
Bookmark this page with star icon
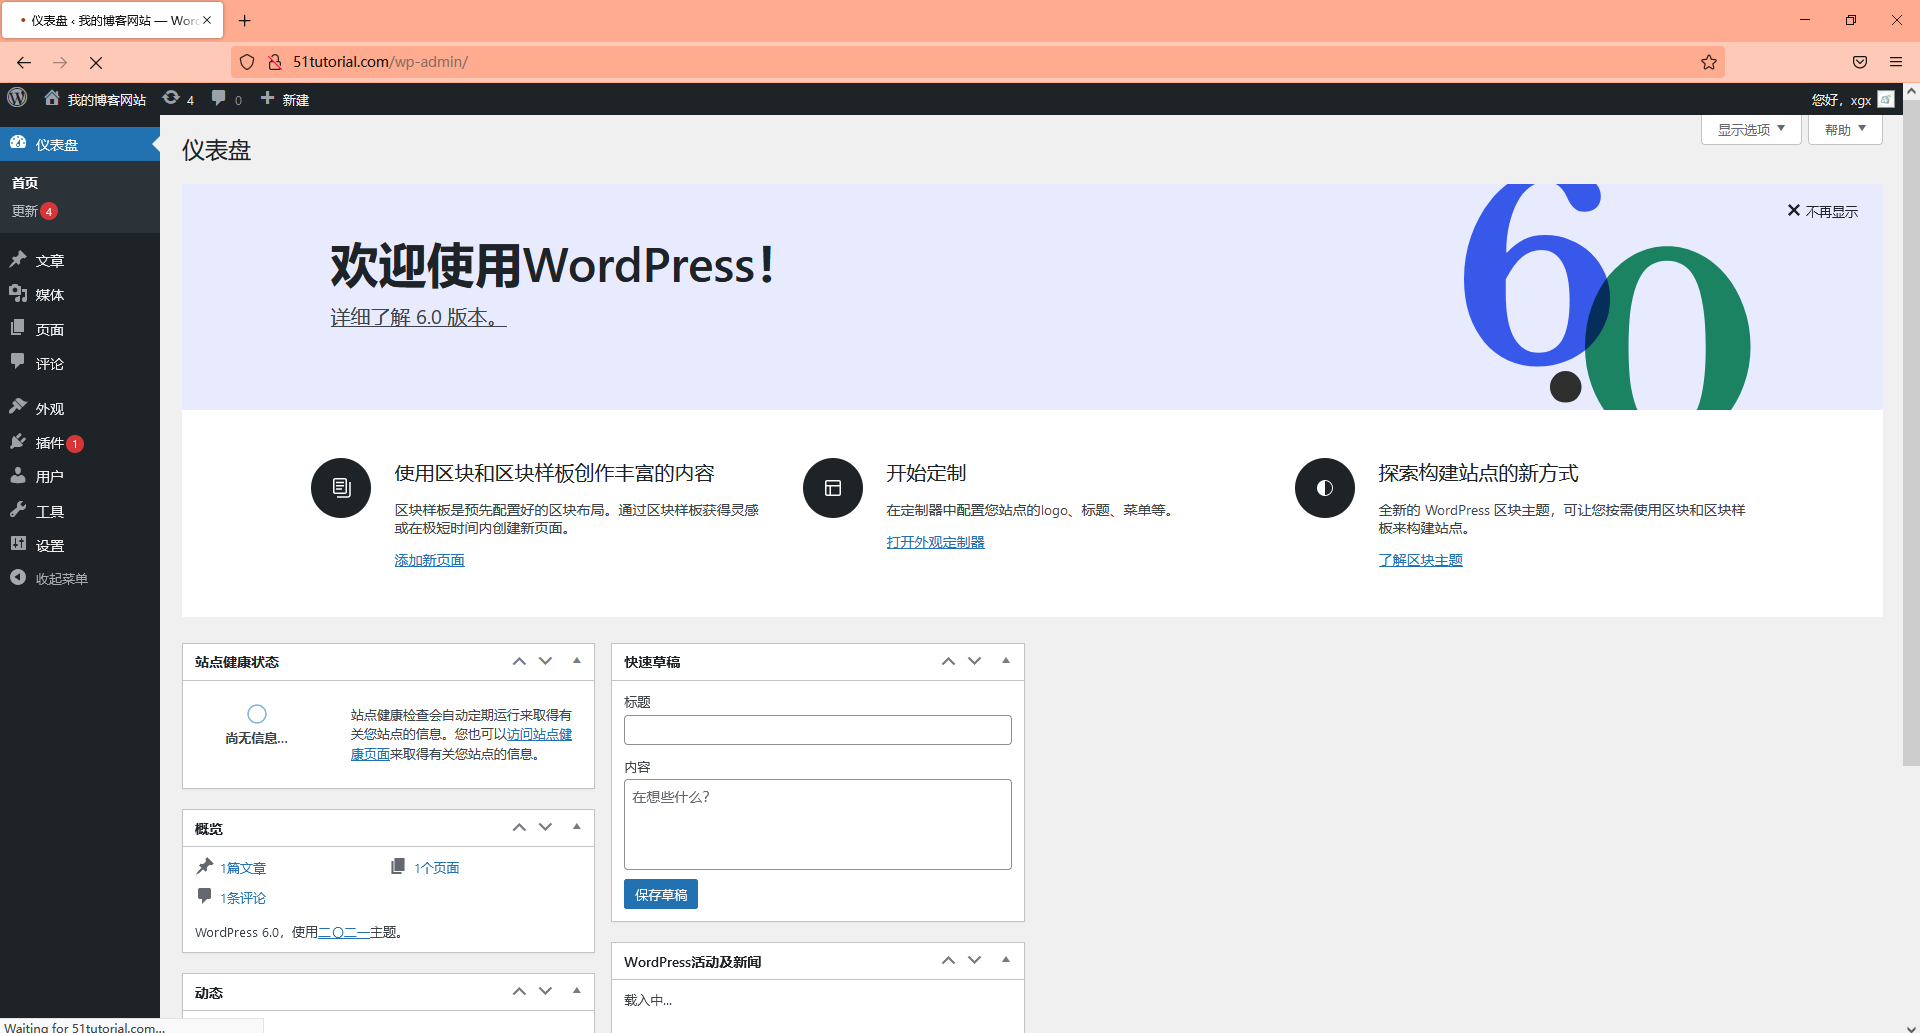click(1709, 62)
